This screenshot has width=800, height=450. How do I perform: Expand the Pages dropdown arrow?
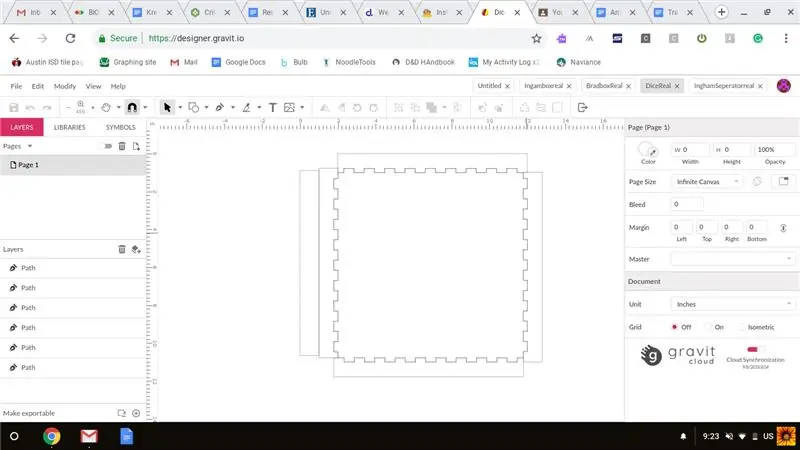click(x=30, y=146)
